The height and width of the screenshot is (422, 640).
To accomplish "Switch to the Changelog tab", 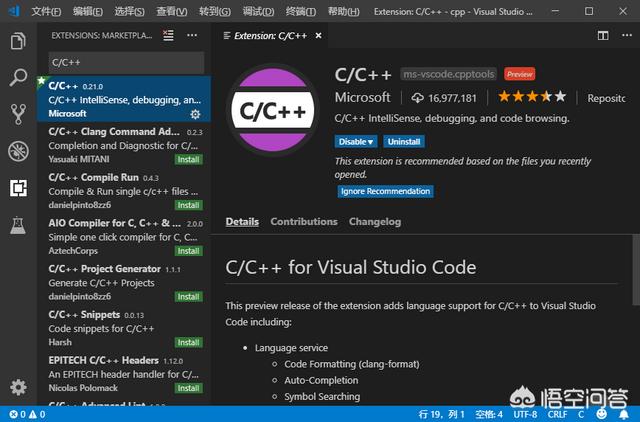I will [375, 222].
